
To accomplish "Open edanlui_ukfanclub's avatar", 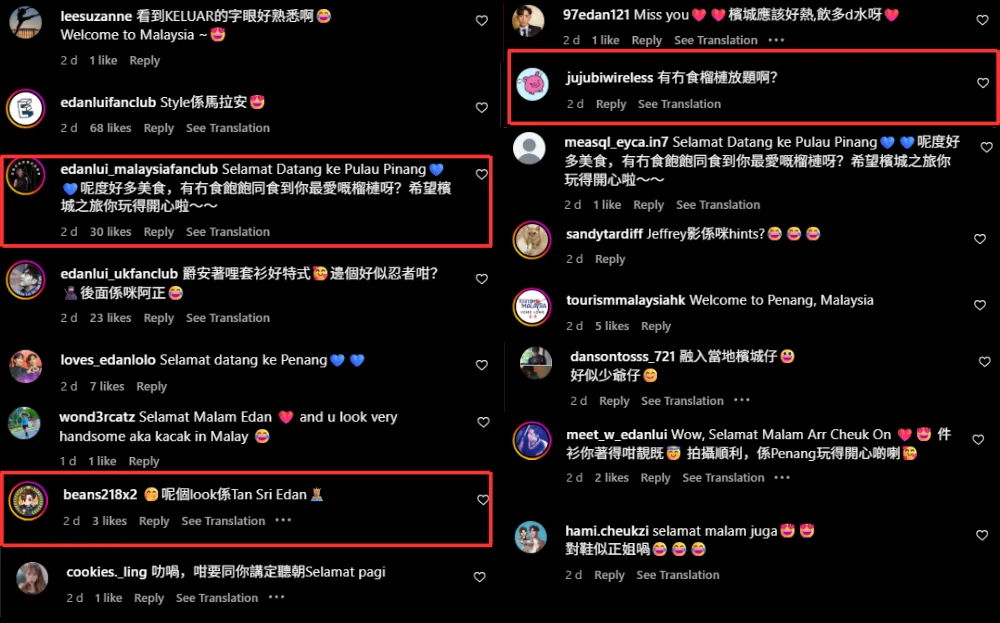I will (26, 280).
